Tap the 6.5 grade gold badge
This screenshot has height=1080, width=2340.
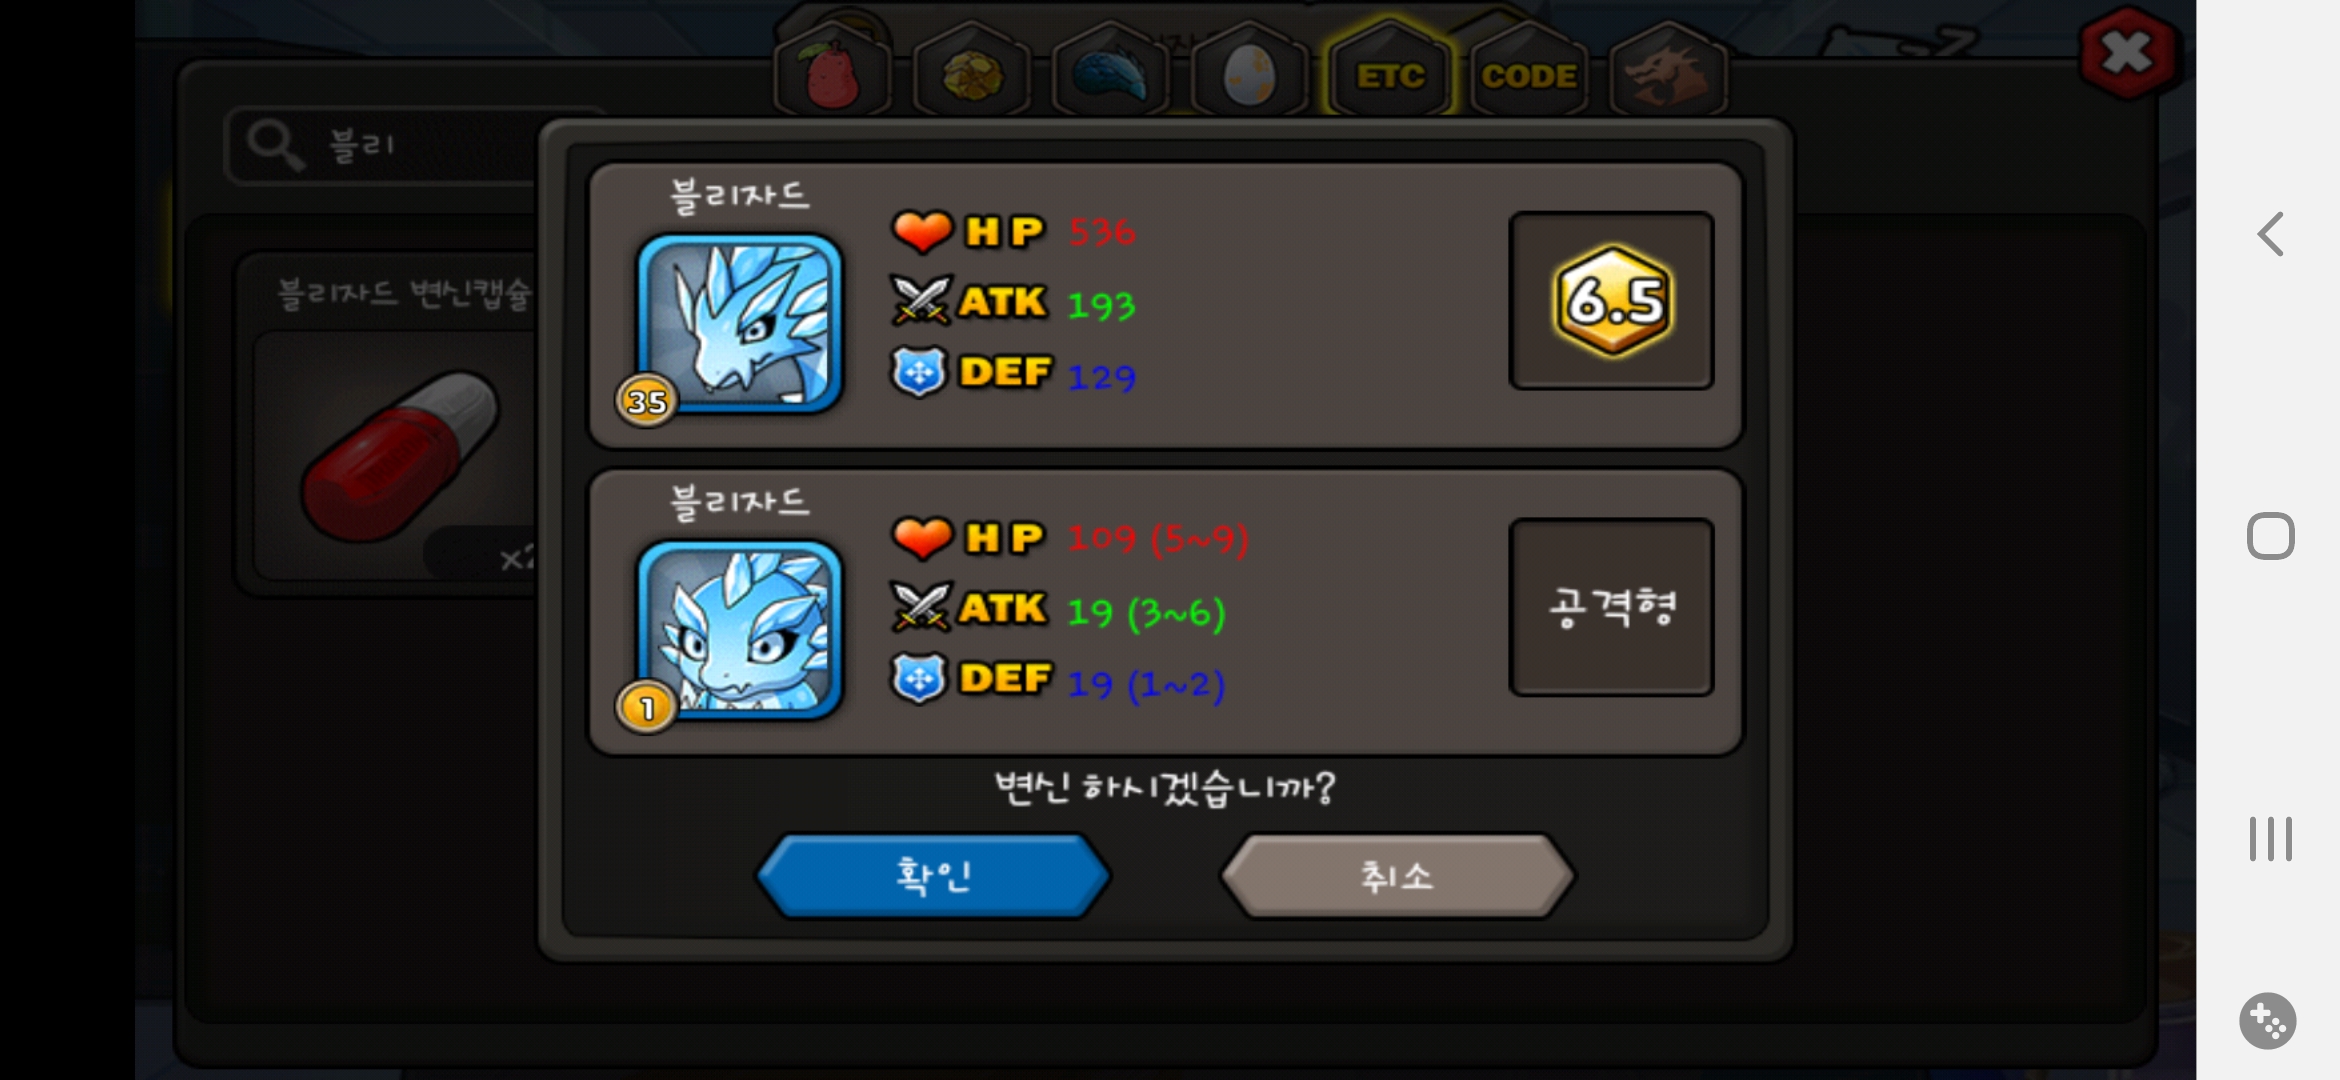coord(1612,300)
